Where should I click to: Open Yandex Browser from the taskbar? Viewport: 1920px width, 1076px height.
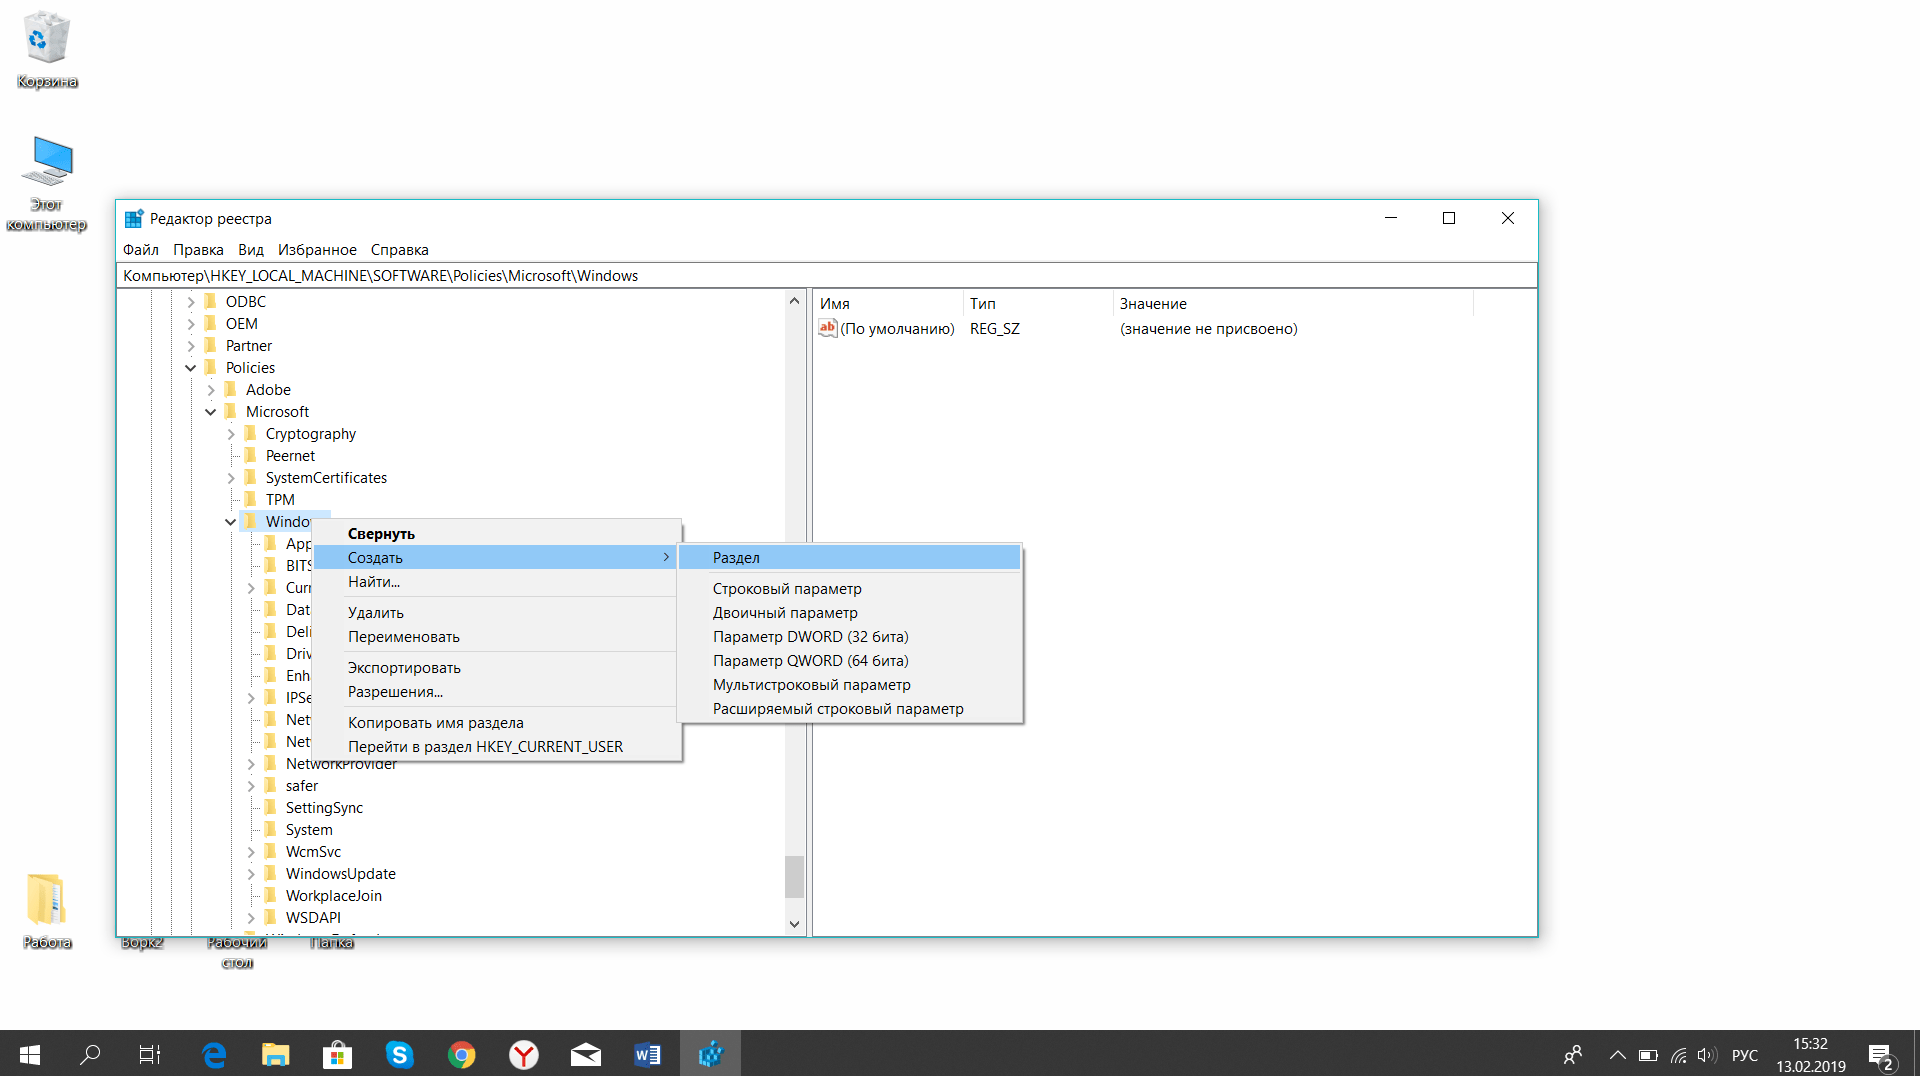(x=523, y=1054)
